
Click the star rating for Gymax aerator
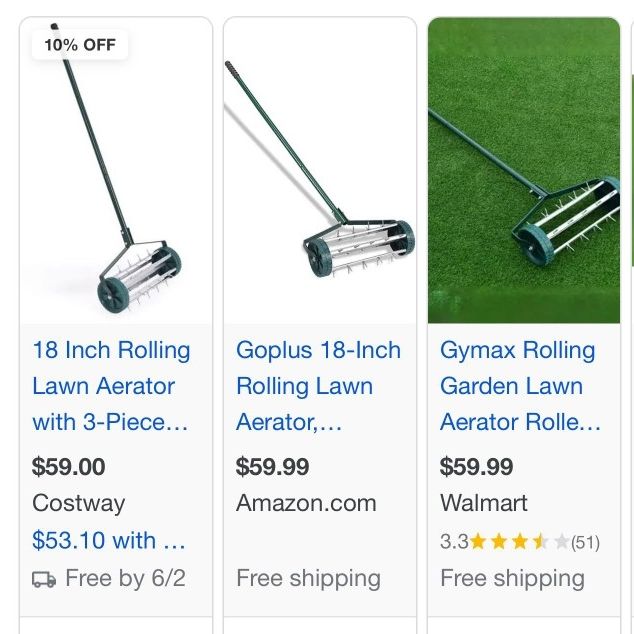click(520, 541)
